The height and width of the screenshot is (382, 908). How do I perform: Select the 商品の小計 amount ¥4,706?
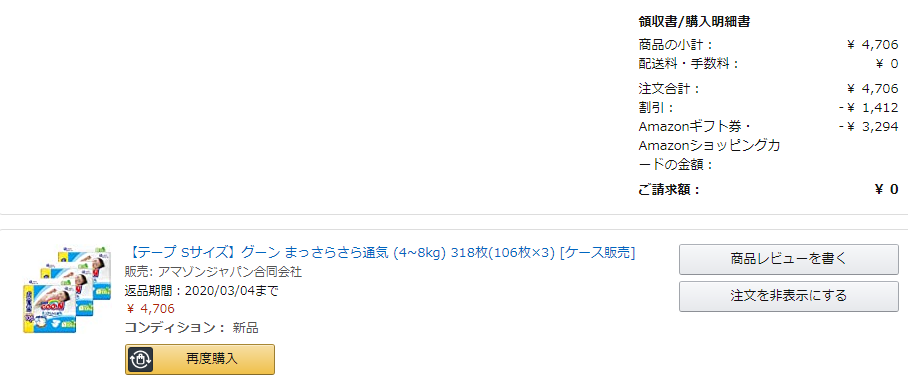point(872,45)
